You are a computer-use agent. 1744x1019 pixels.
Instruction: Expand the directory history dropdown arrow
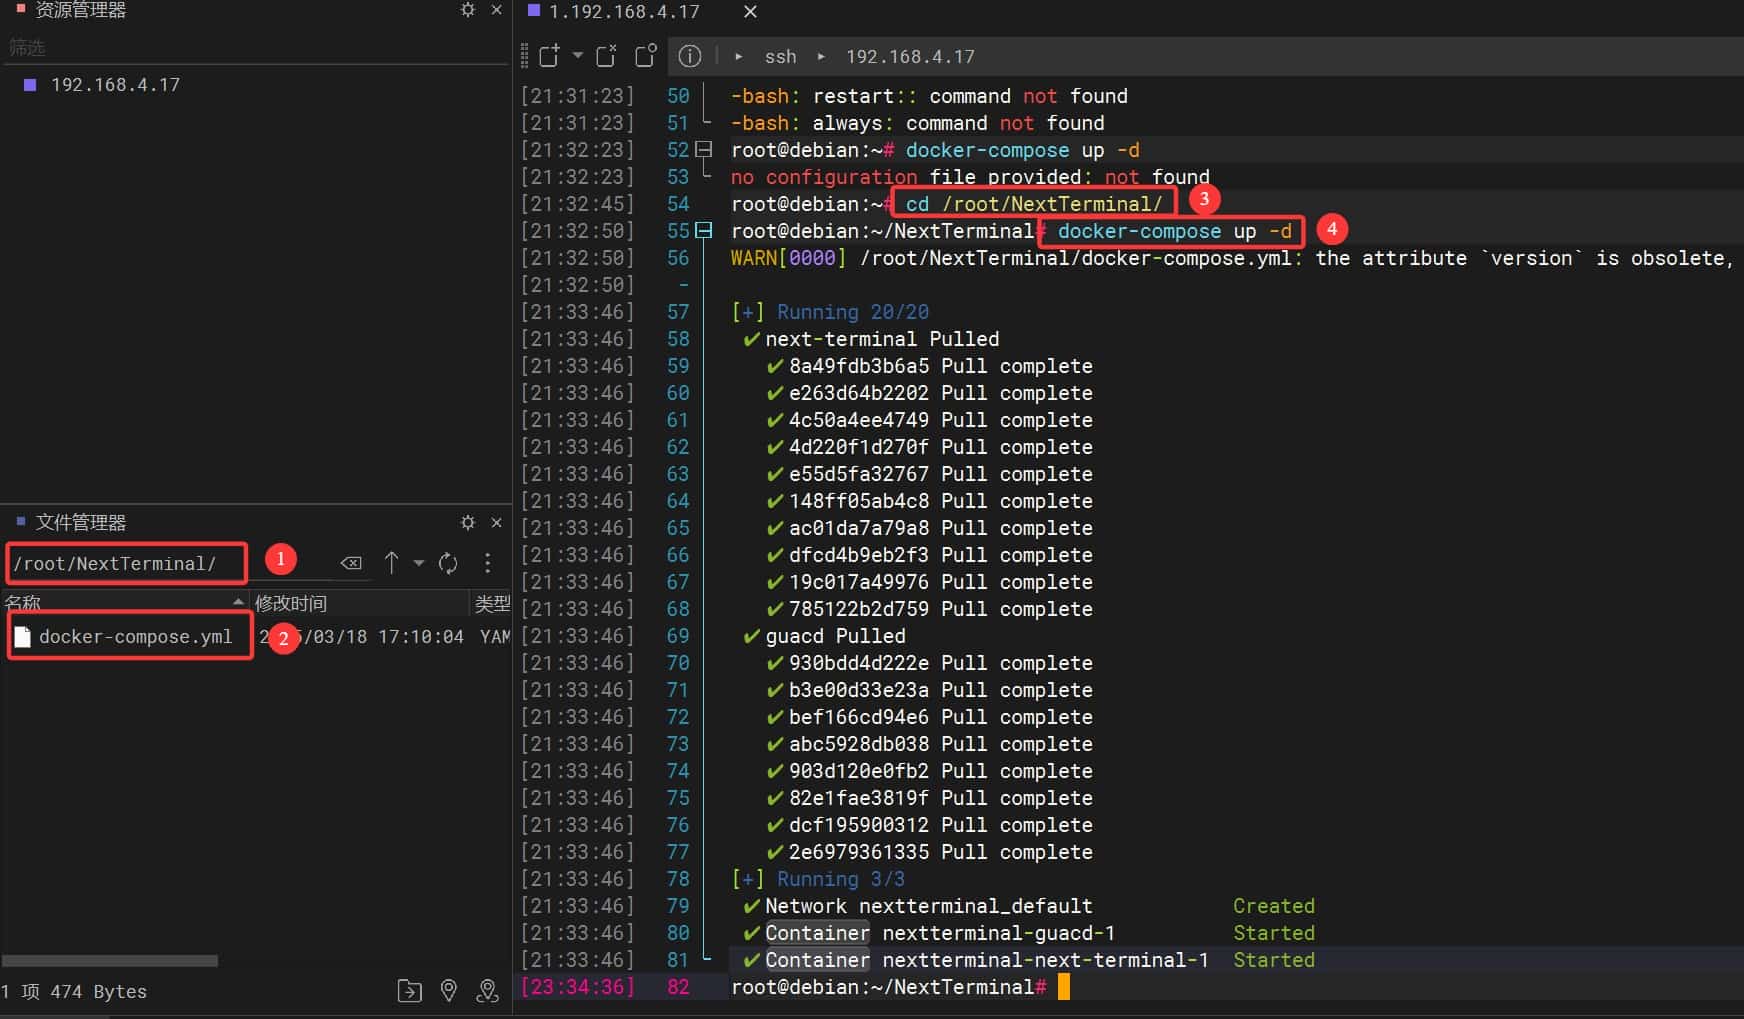tap(419, 563)
